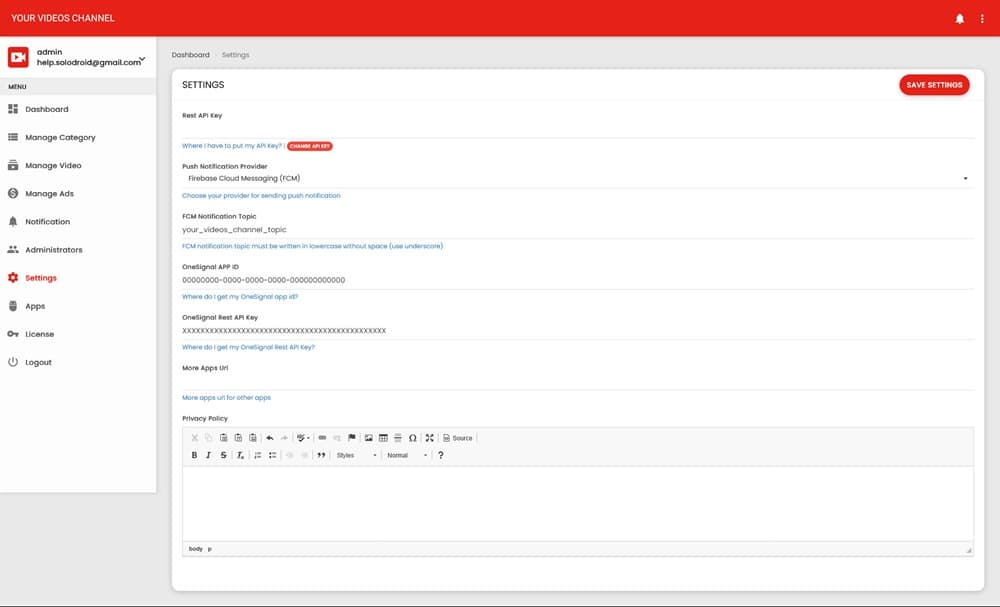
Task: Open the Styles dropdown in editor
Action: (x=356, y=455)
